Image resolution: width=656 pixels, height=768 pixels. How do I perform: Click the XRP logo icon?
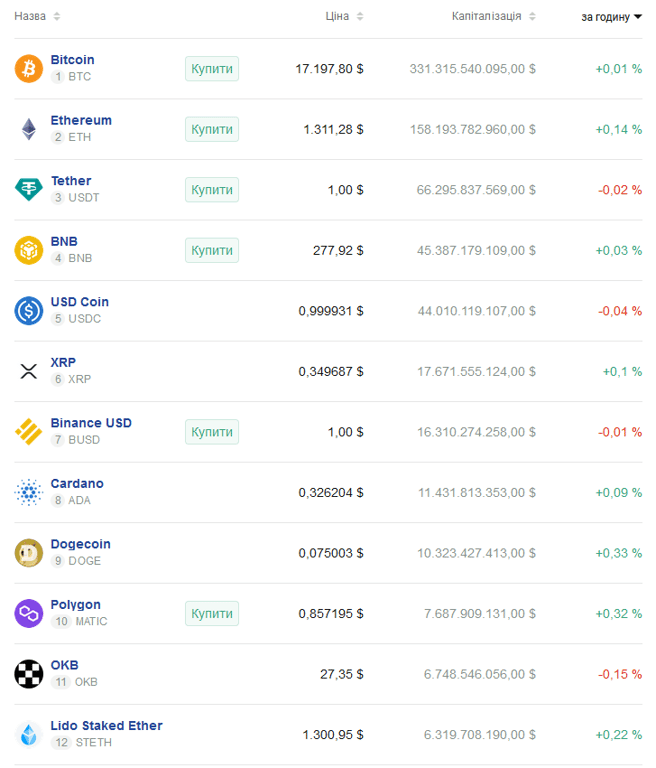(28, 371)
